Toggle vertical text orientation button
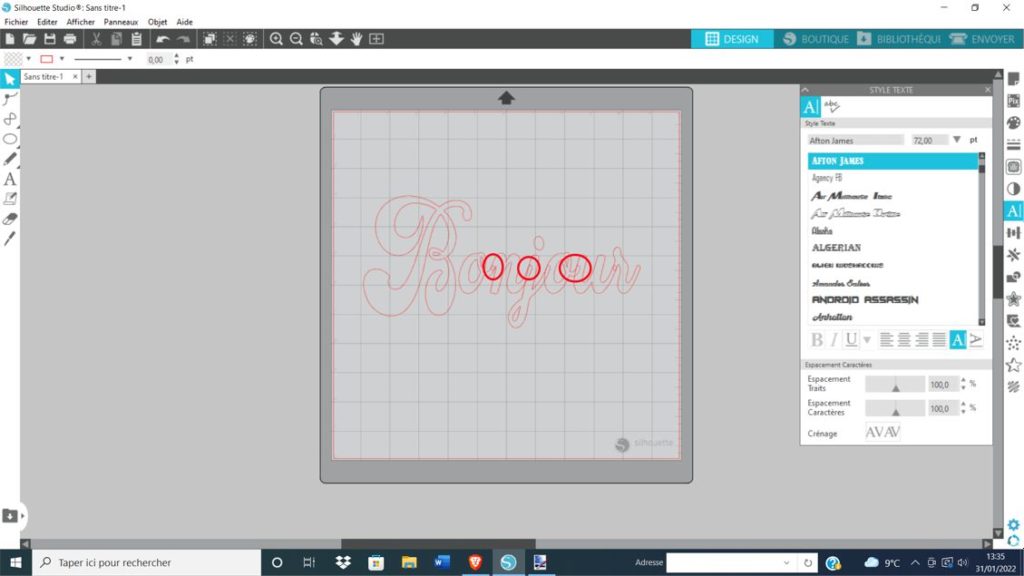This screenshot has height=576, width=1024. pos(976,340)
